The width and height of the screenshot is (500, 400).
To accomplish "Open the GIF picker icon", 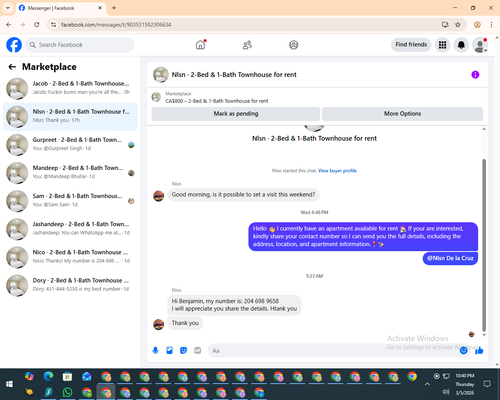I will (x=198, y=350).
